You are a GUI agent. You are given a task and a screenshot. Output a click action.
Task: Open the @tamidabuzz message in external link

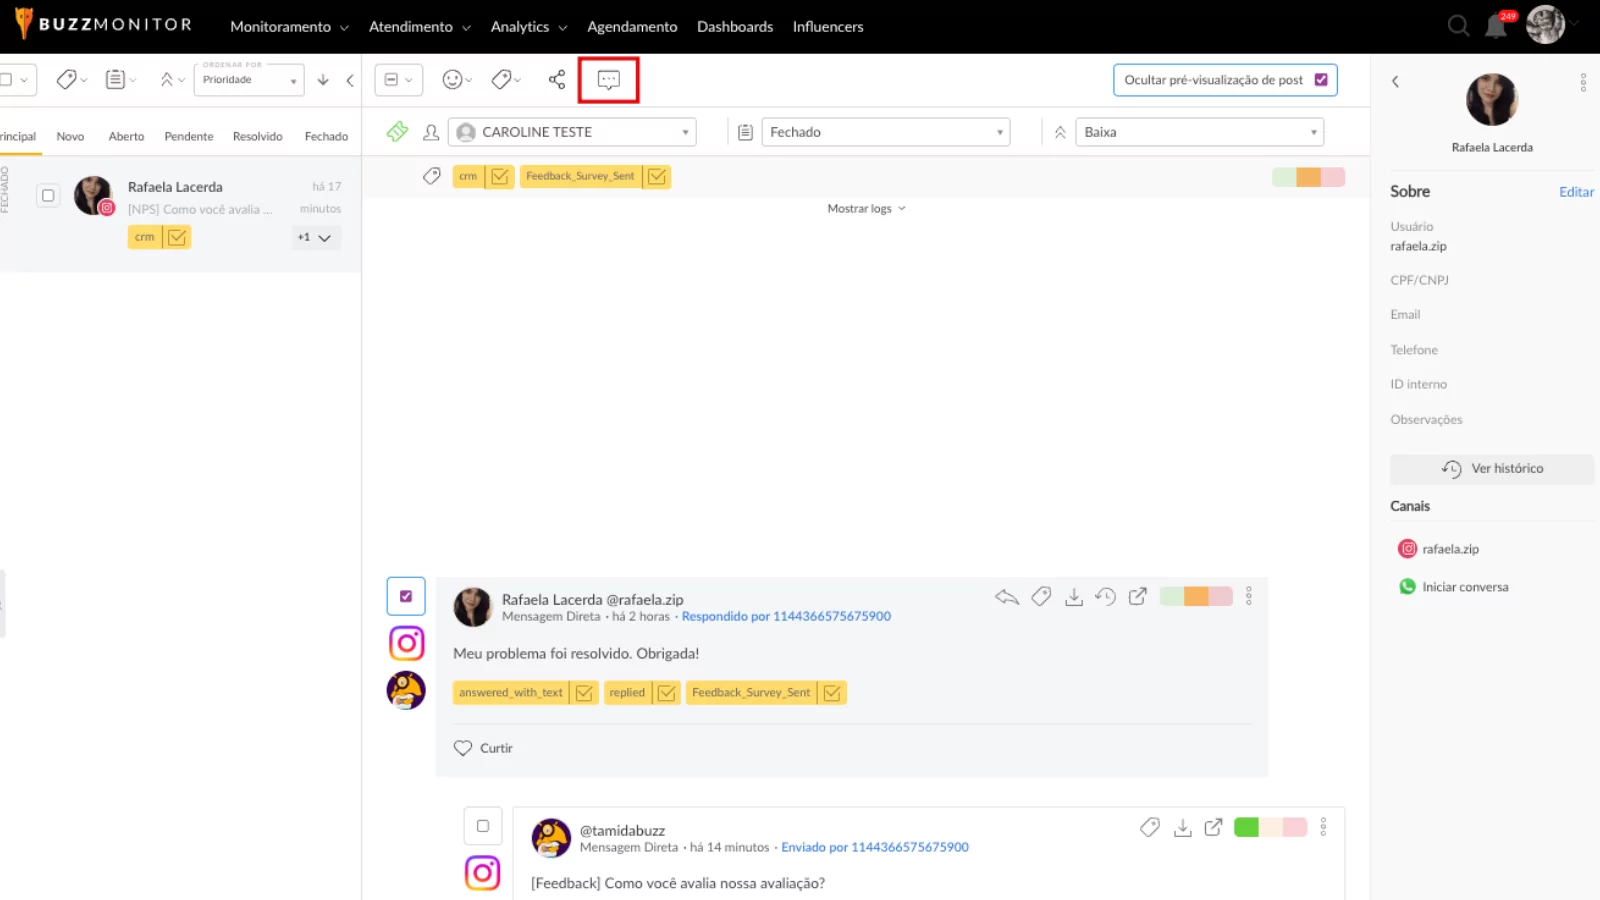(x=1213, y=827)
